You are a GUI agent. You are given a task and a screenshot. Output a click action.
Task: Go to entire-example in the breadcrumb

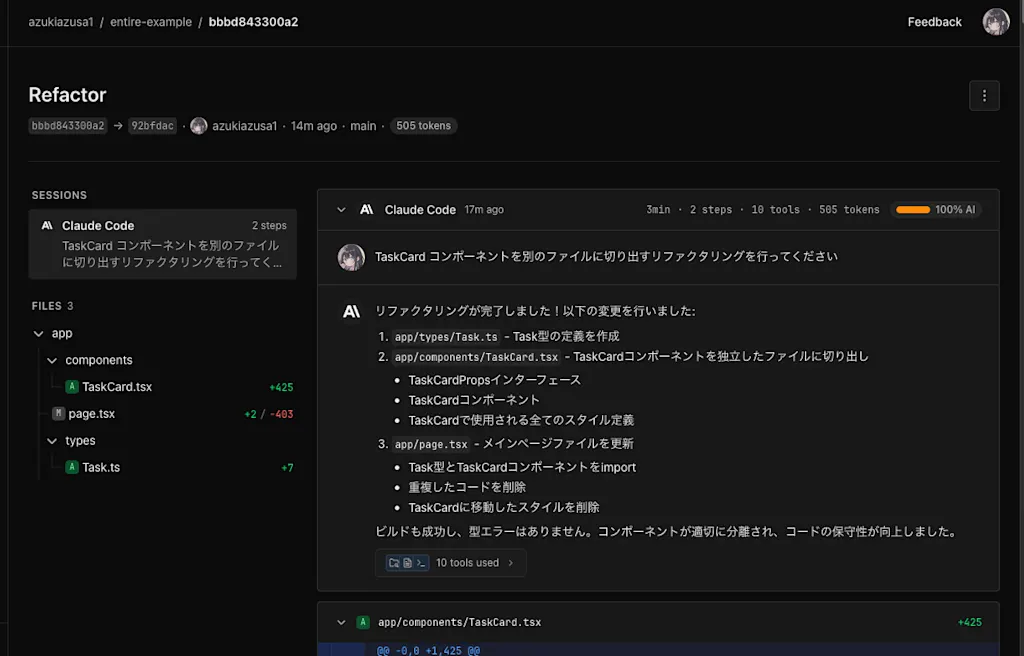click(x=151, y=22)
